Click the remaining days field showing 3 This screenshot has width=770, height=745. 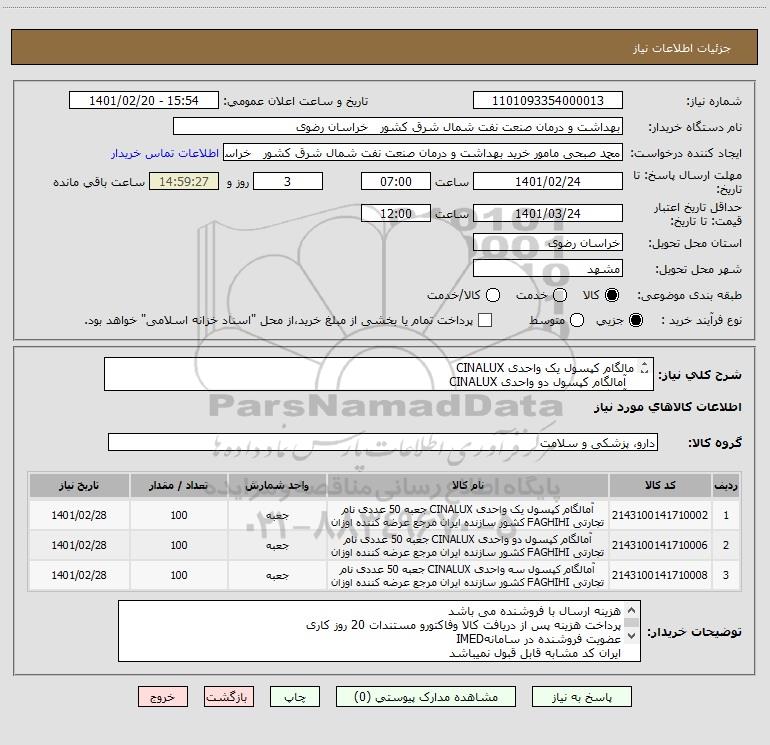288,181
